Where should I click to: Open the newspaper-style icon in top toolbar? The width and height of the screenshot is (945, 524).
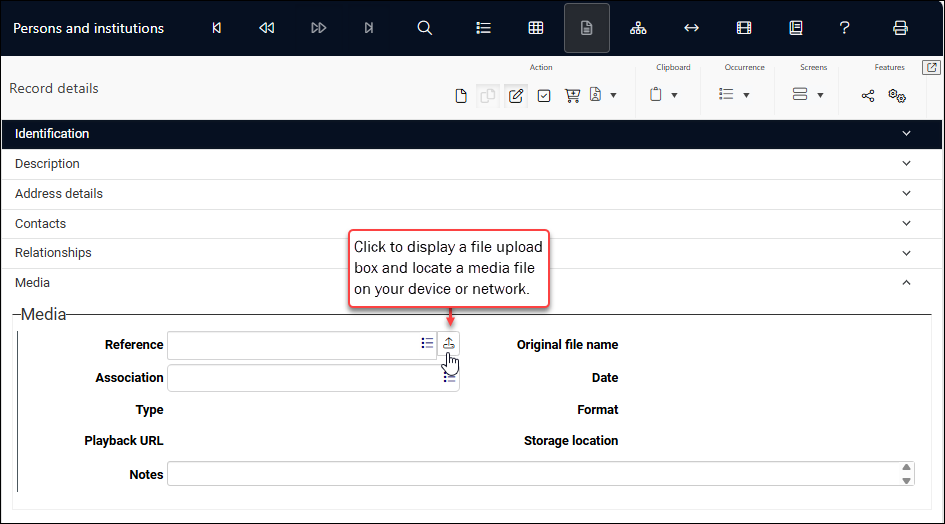796,28
